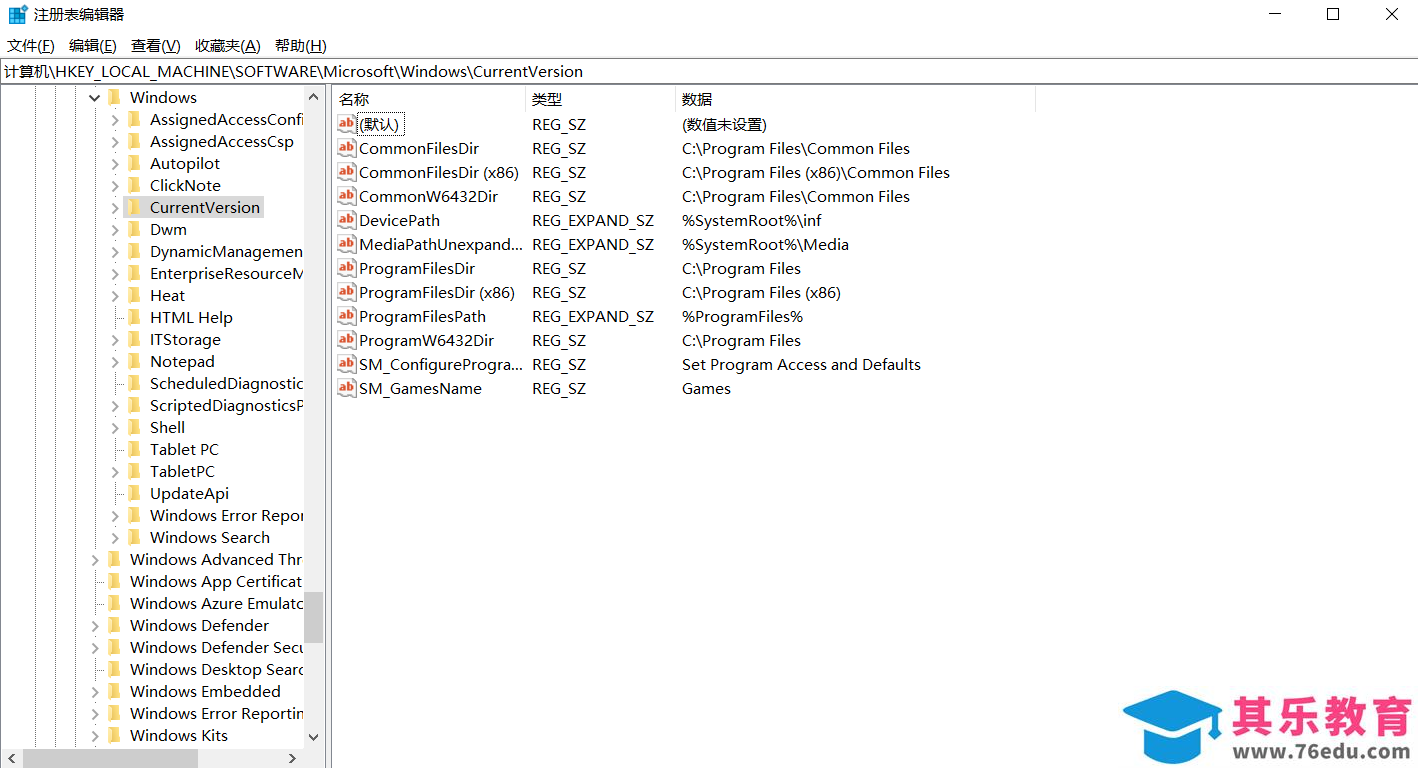Click the tree pane vertical scrollbar thumb
This screenshot has height=768, width=1418.
(314, 617)
